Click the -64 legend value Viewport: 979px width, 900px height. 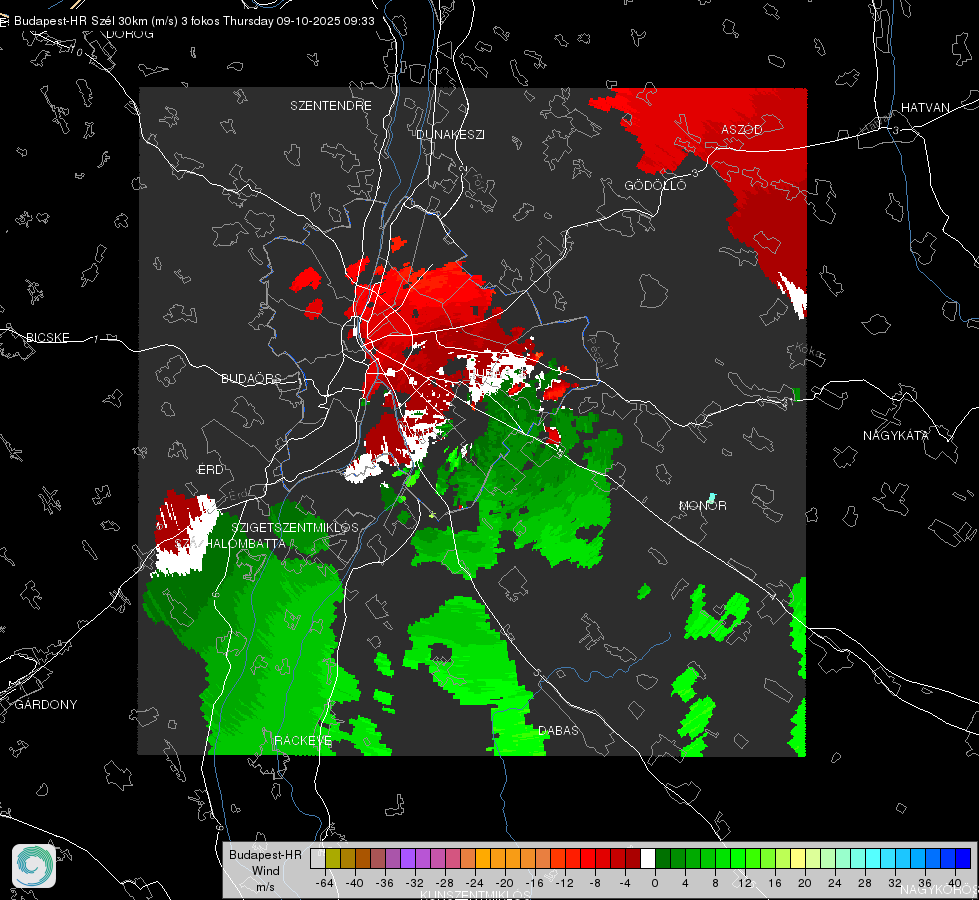point(325,883)
